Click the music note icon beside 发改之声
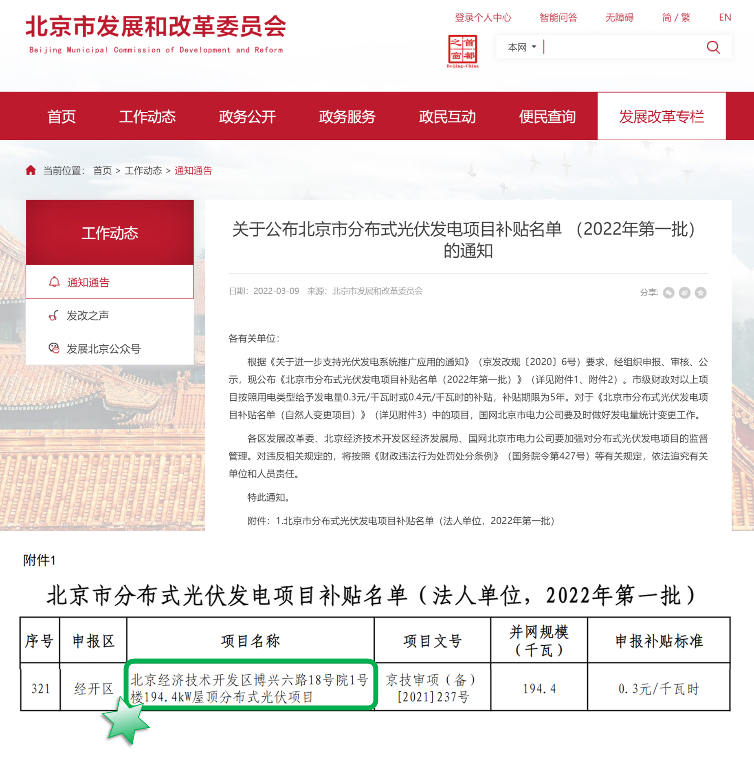Viewport: 754px width, 766px height. (54, 315)
